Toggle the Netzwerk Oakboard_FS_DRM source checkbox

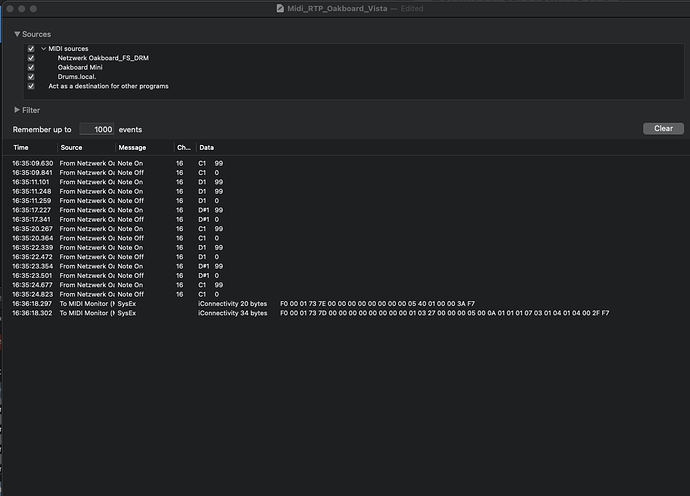[31, 58]
